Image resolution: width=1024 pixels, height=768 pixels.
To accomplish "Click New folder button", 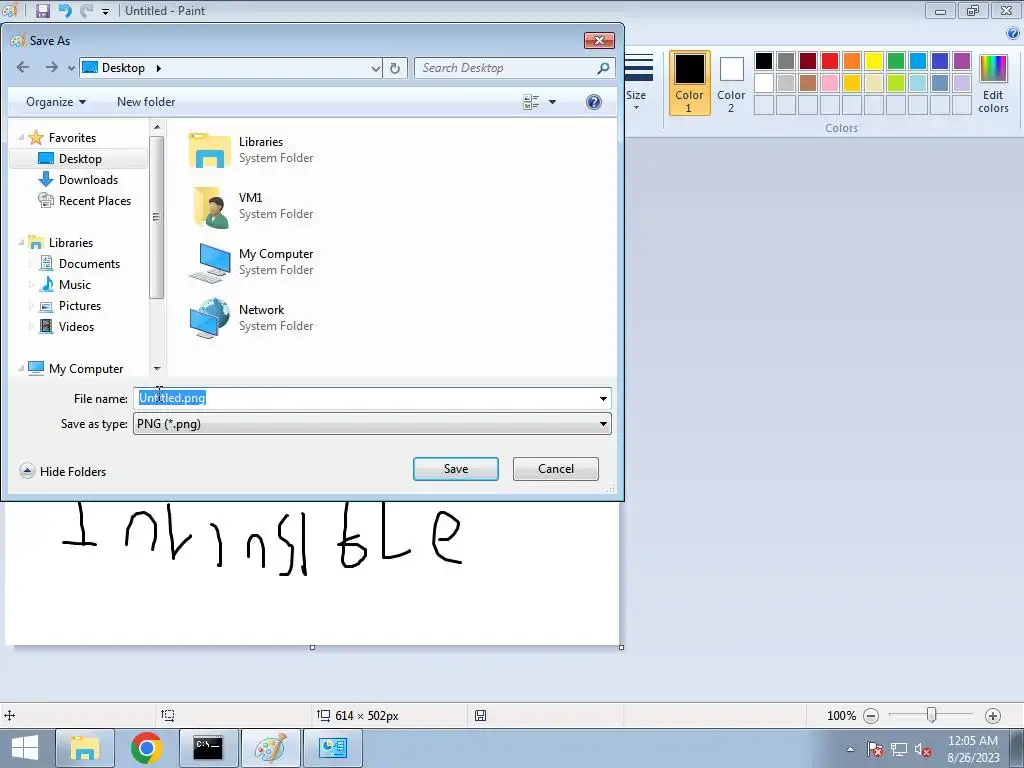I will click(x=146, y=102).
